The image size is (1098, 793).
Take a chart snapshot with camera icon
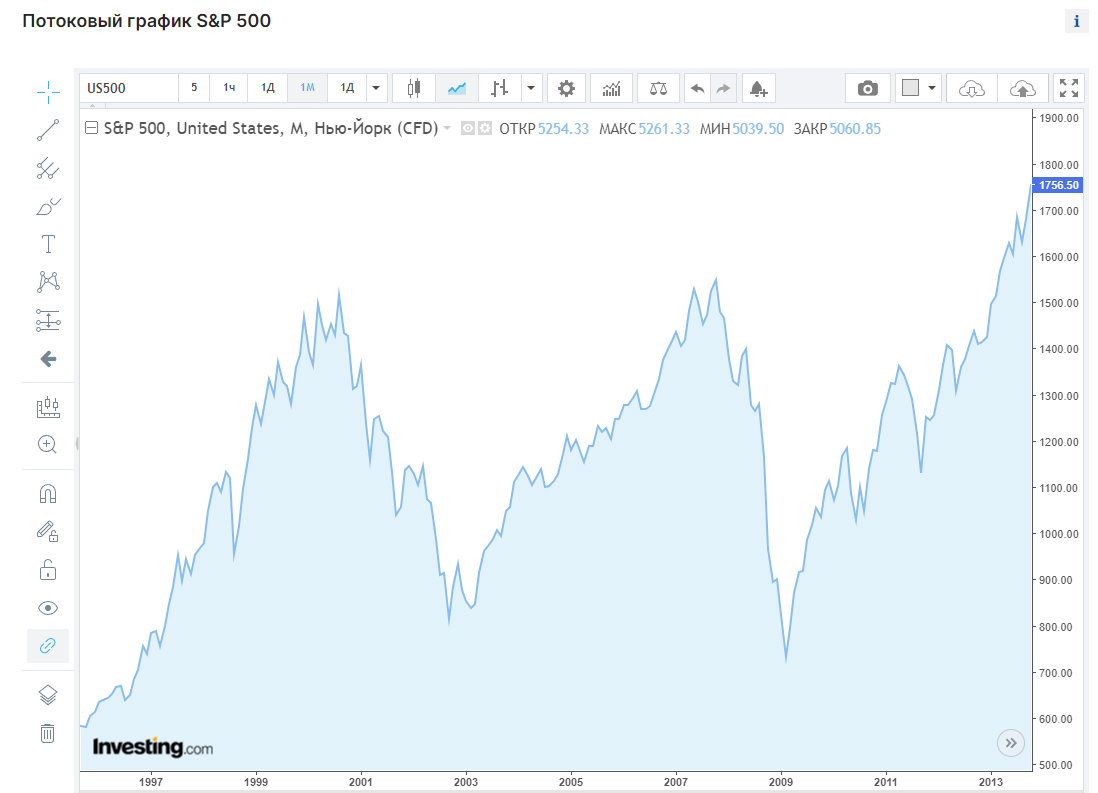click(x=867, y=88)
